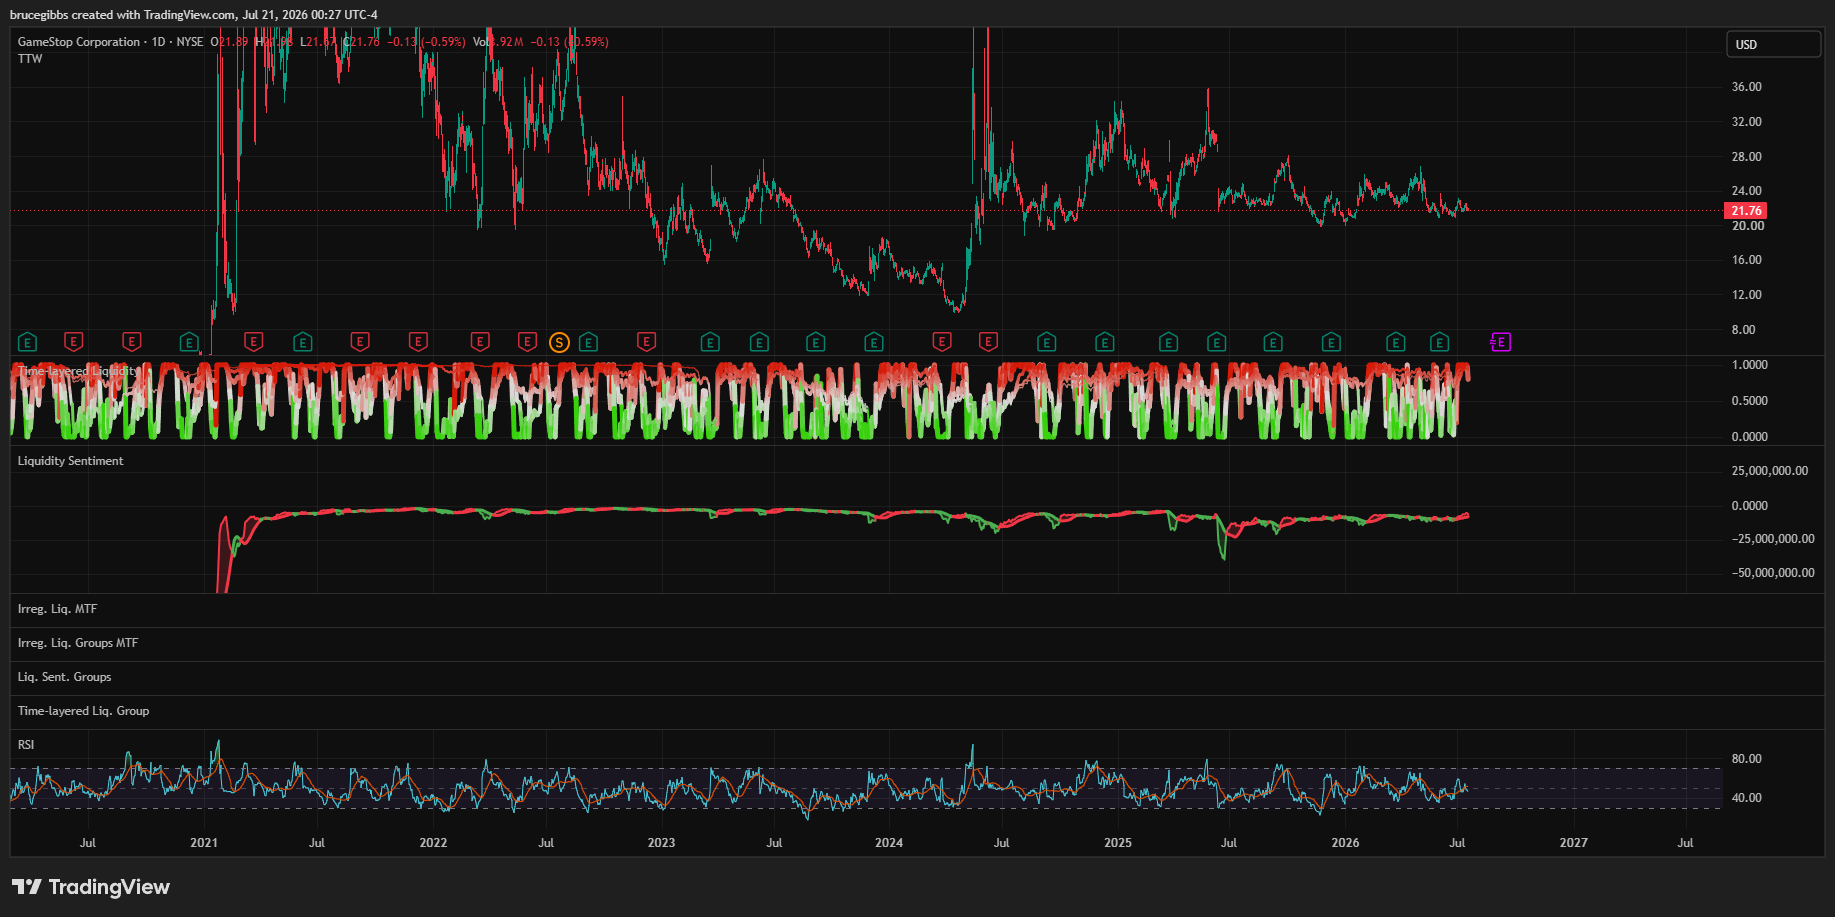Click the leftmost red earnings E marker
Viewport: 1835px width, 917px height.
[73, 342]
